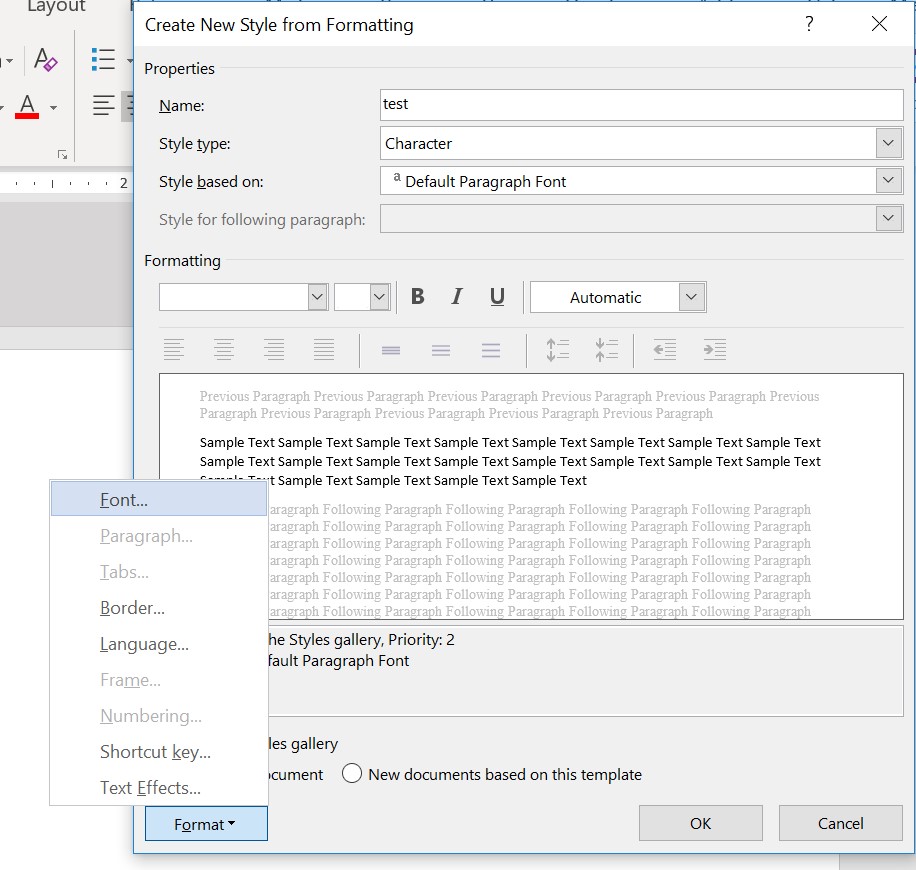
Task: Toggle Bold in style formatting
Action: tap(418, 297)
